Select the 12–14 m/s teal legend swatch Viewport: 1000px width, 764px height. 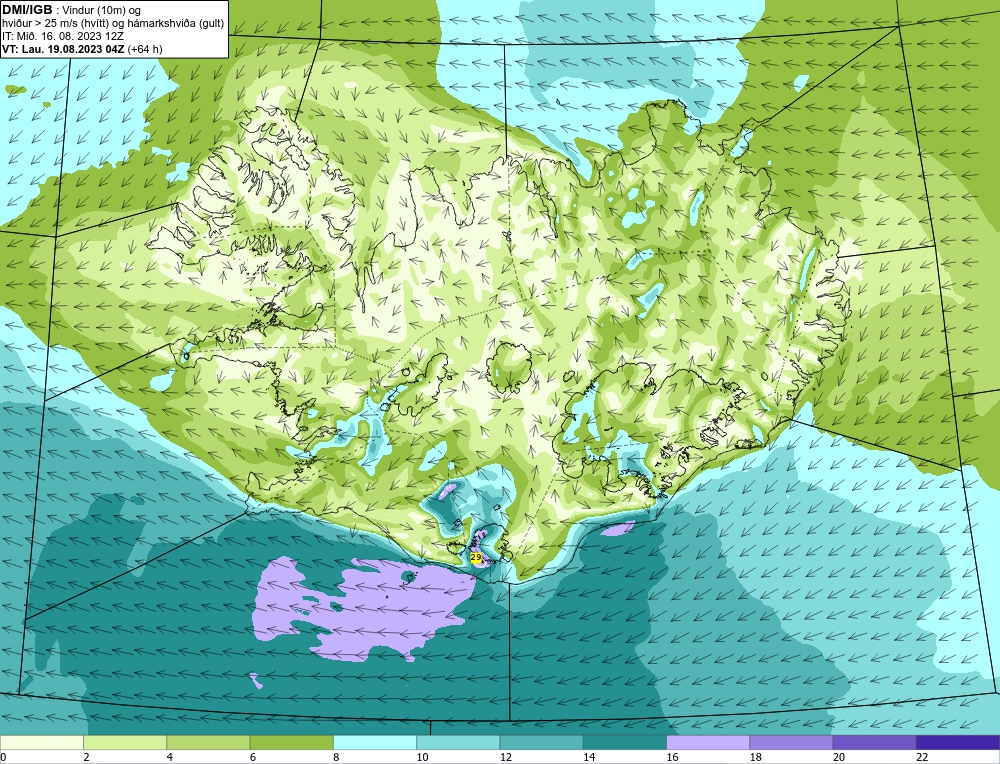(x=541, y=742)
